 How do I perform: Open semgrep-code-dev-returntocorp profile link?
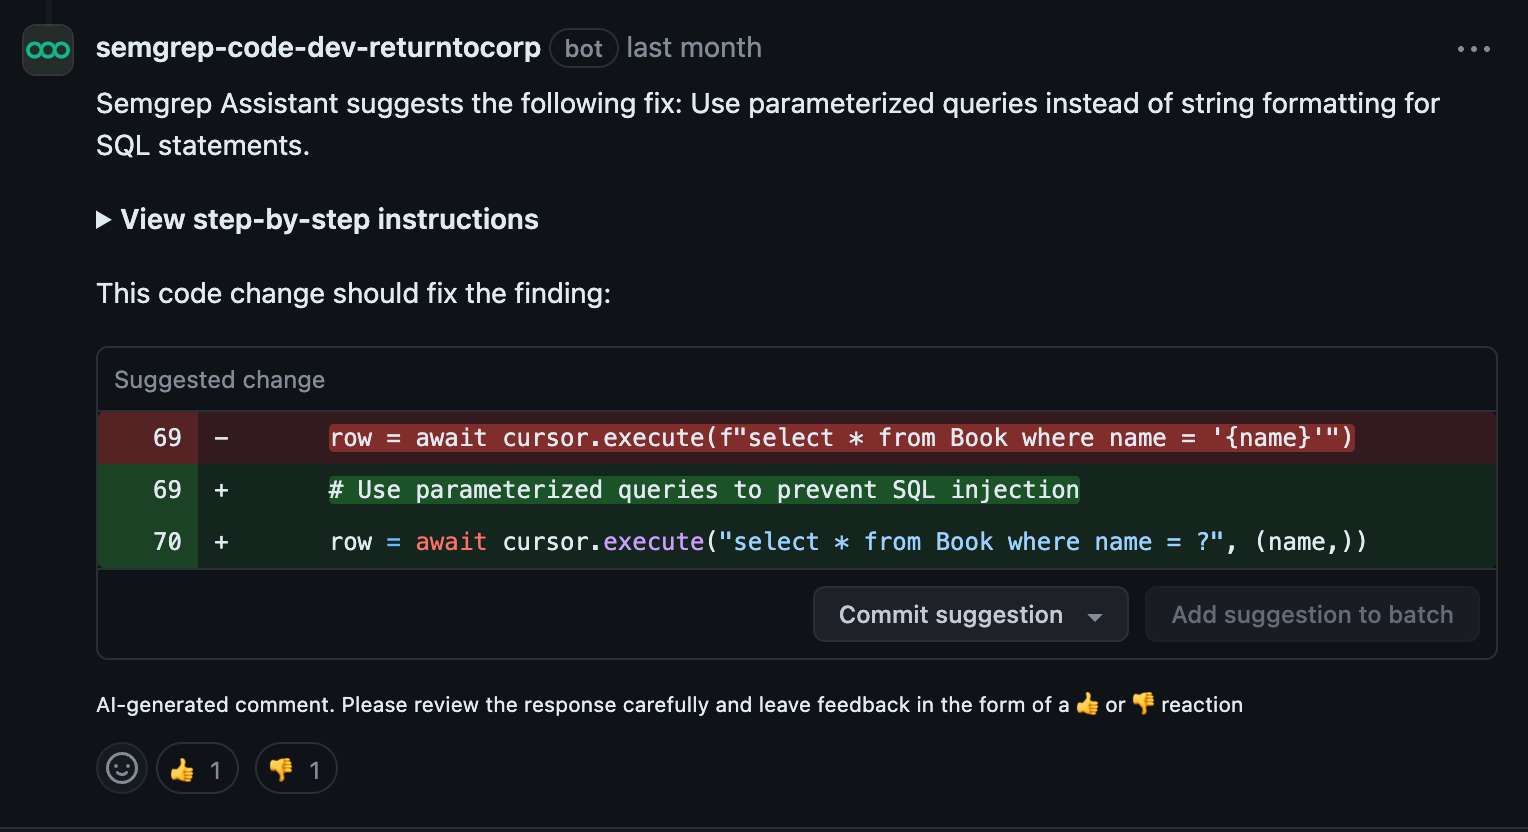click(318, 48)
